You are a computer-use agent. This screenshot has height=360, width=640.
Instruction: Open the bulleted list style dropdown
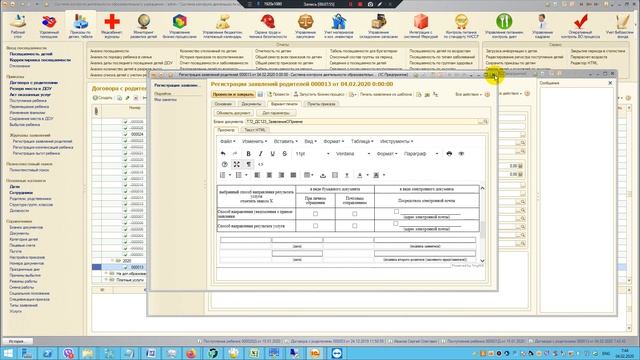point(246,175)
